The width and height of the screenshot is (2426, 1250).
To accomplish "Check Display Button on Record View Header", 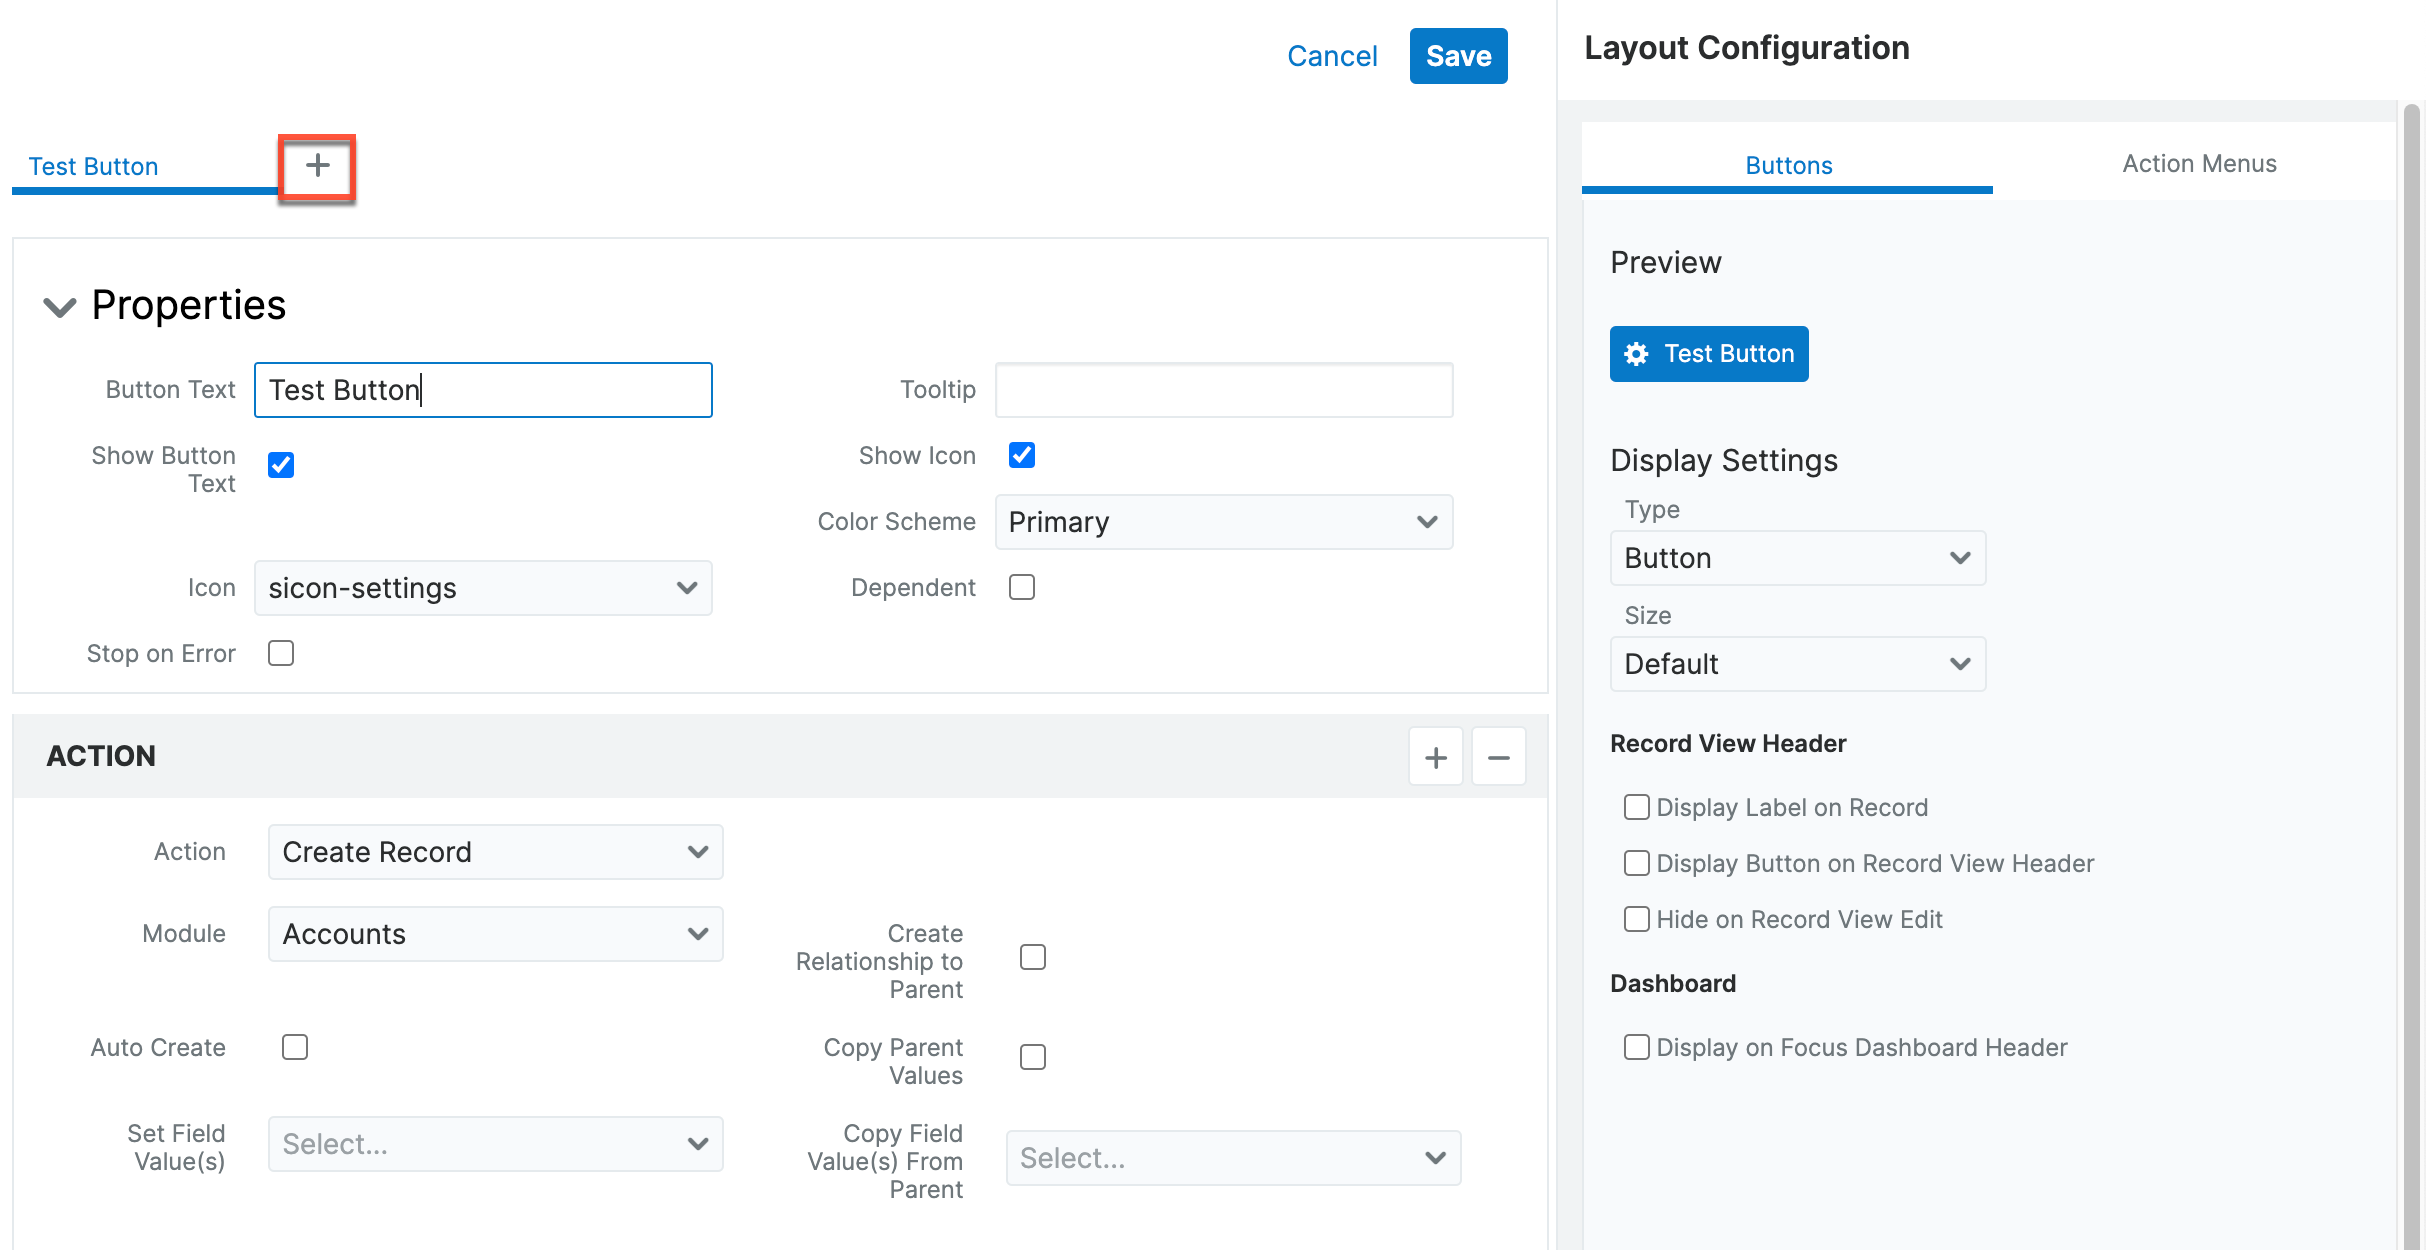I will [1636, 863].
